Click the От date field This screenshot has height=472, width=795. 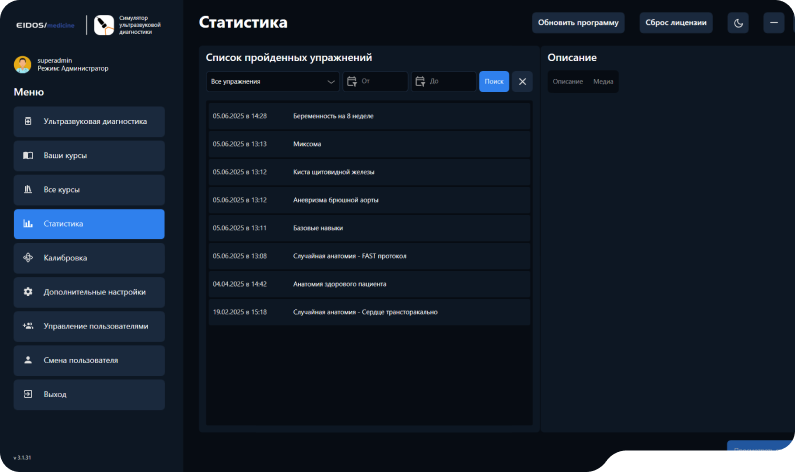[375, 82]
